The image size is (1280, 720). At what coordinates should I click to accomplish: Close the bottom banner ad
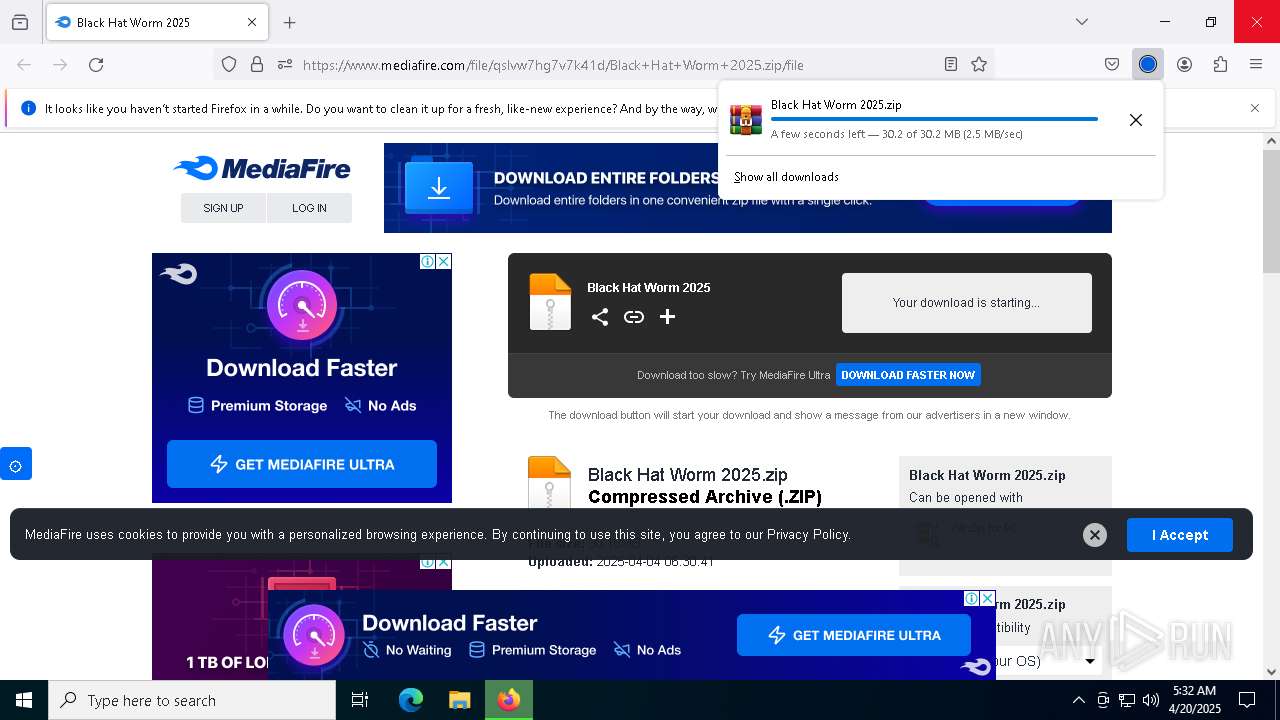[988, 598]
